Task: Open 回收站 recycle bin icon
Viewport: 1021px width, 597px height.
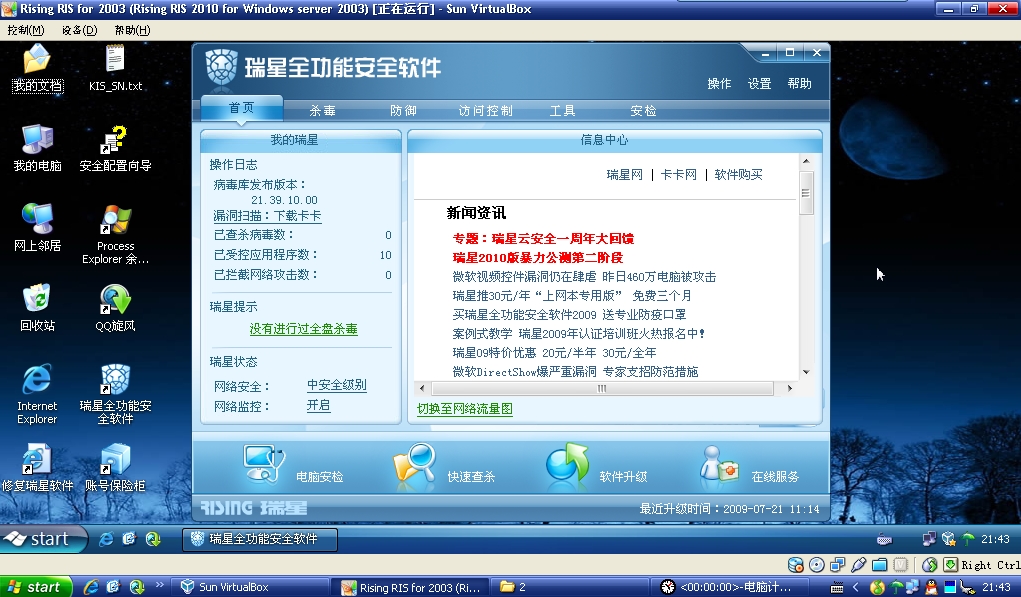Action: tap(37, 308)
